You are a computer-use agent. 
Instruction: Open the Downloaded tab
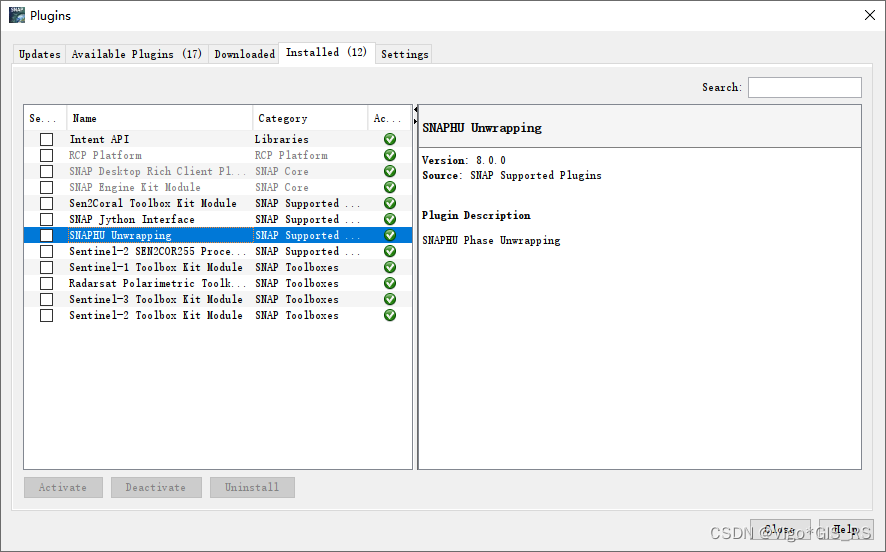pos(244,54)
